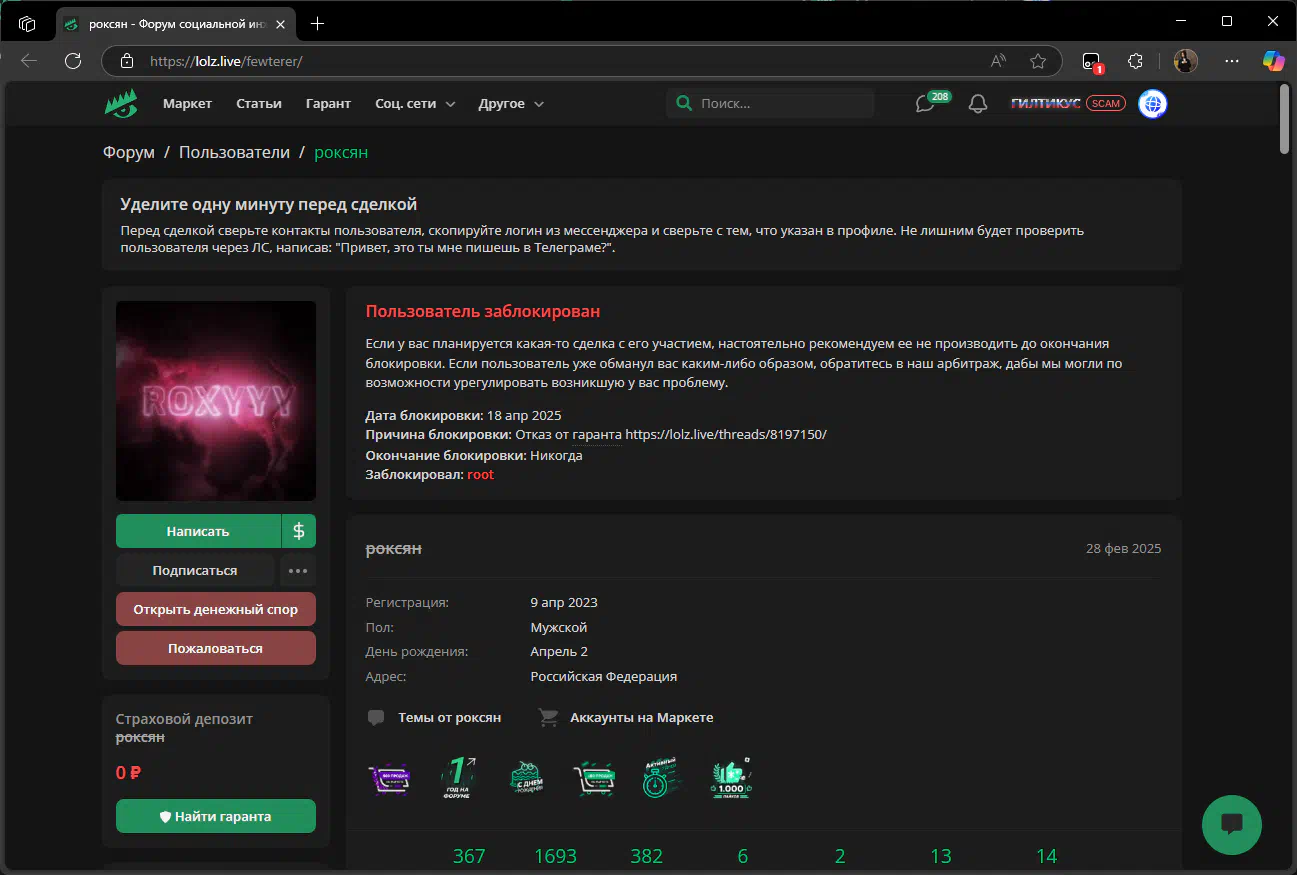The height and width of the screenshot is (875, 1297).
Task: Click the 'Написать' message button
Action: click(x=198, y=531)
